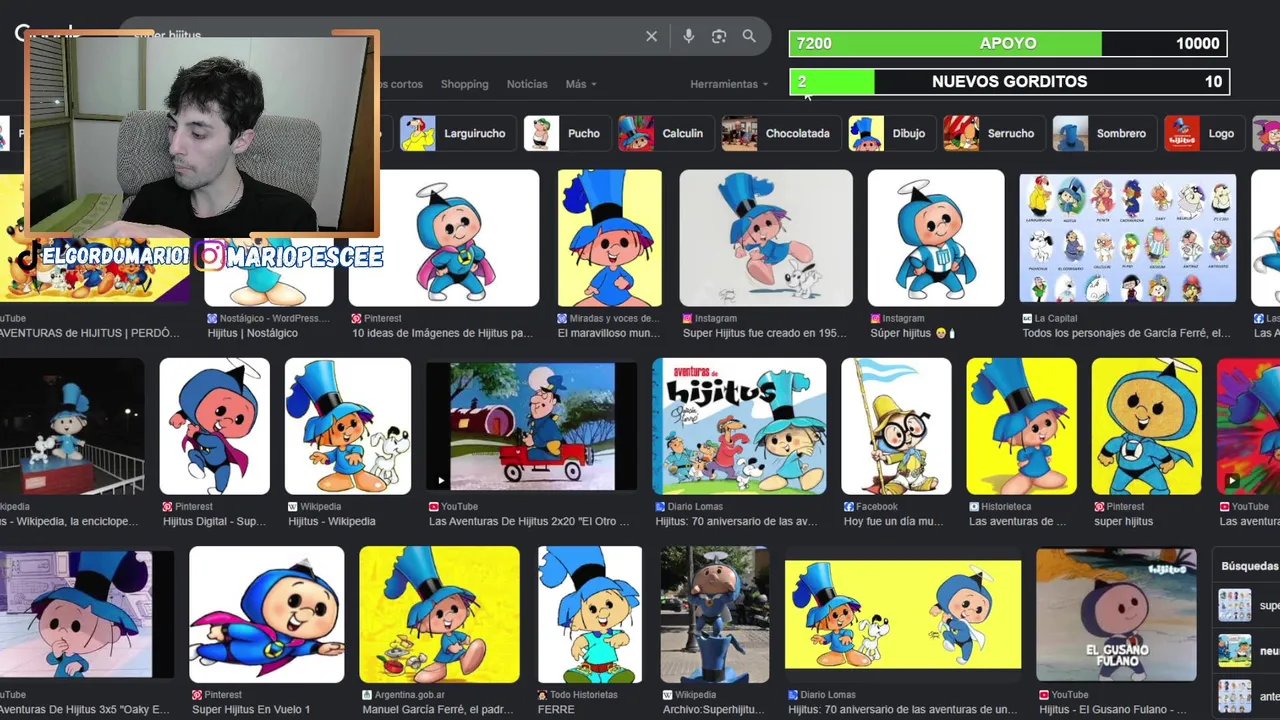This screenshot has height=720, width=1280.
Task: Click 'Hijitus | Nostálgico' result title
Action: tap(253, 333)
